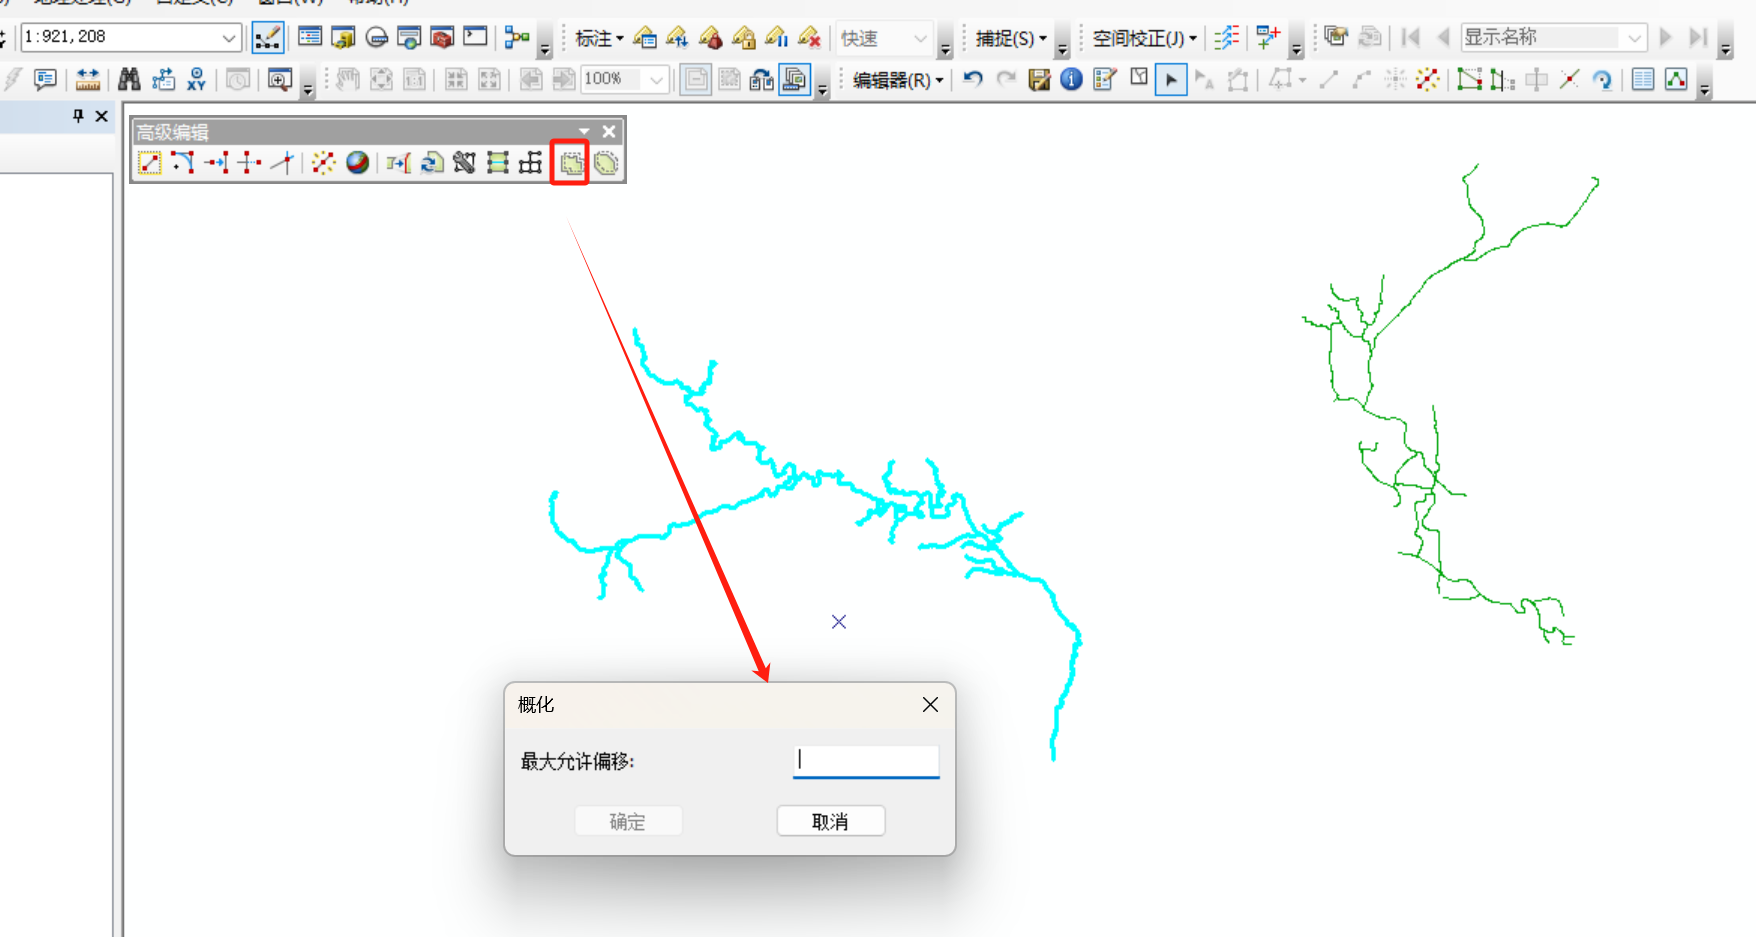This screenshot has width=1756, height=937.
Task: Click the blue Identify info icon
Action: (1071, 79)
